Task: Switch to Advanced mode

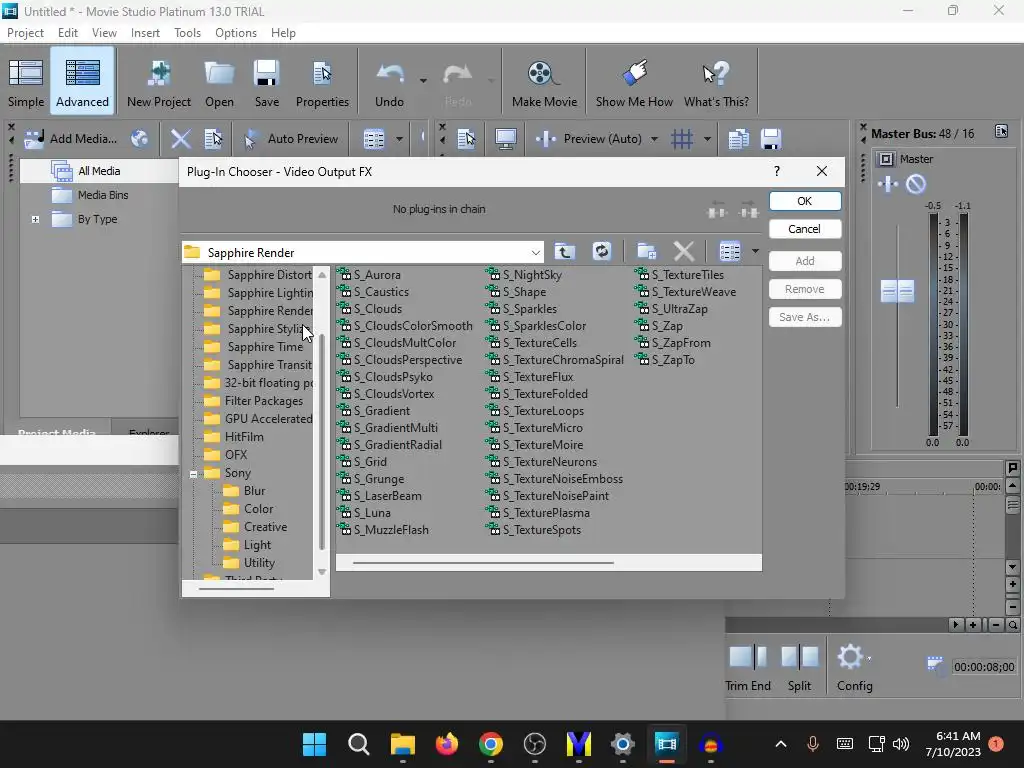Action: point(82,82)
